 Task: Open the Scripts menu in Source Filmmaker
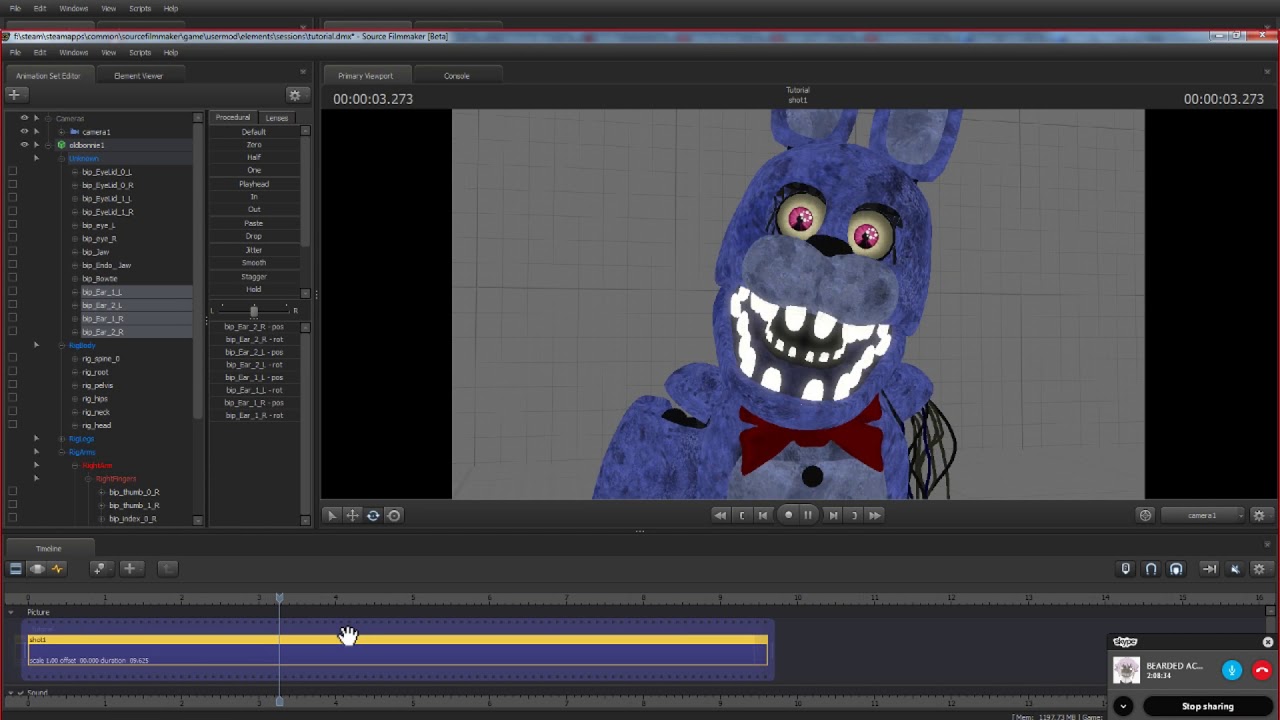click(140, 52)
